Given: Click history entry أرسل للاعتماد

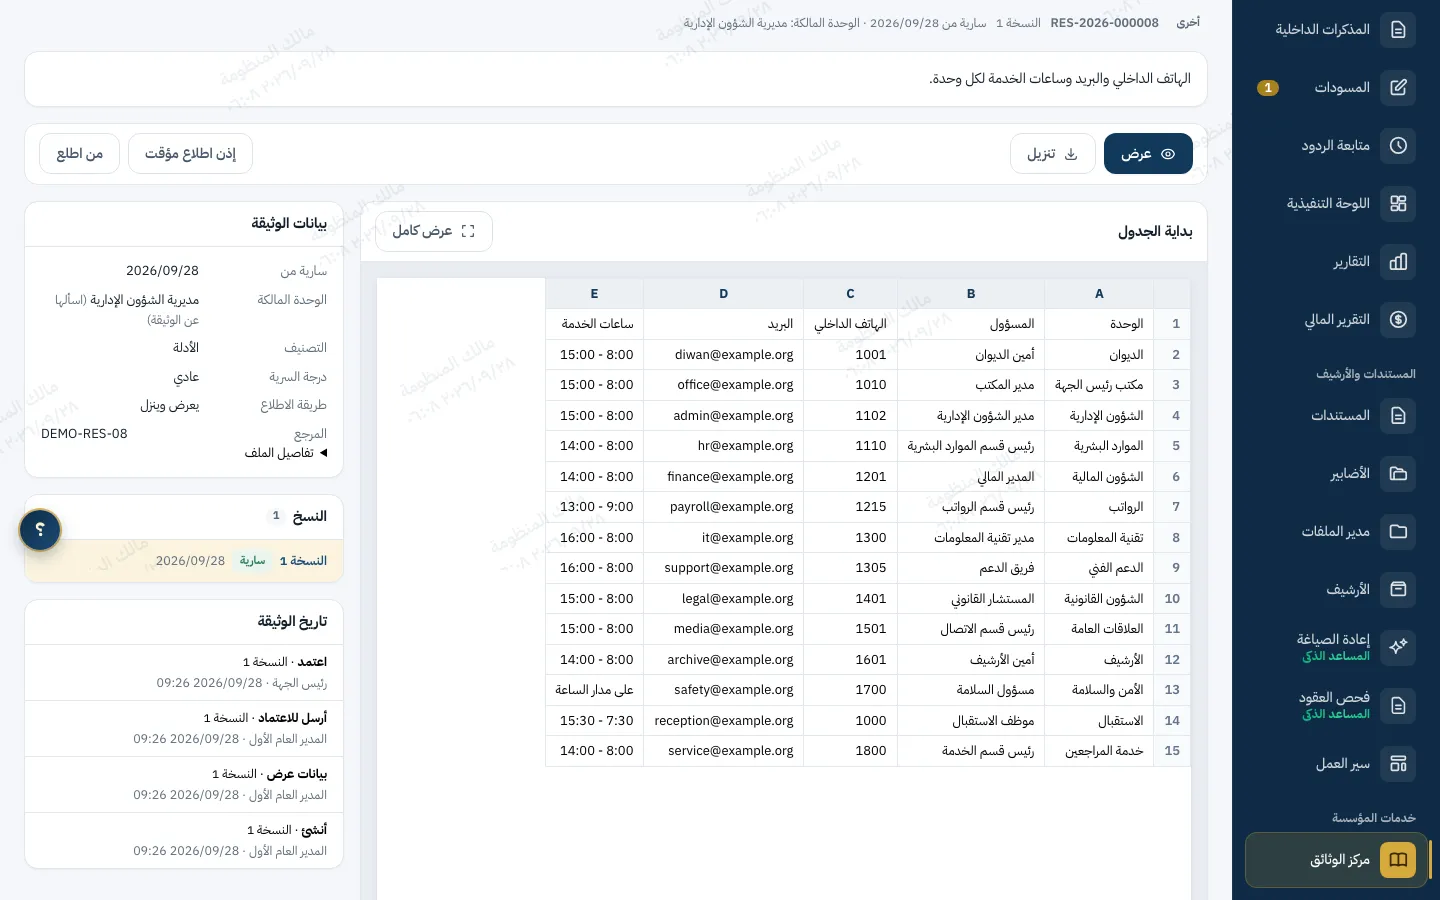Looking at the screenshot, I should (184, 729).
